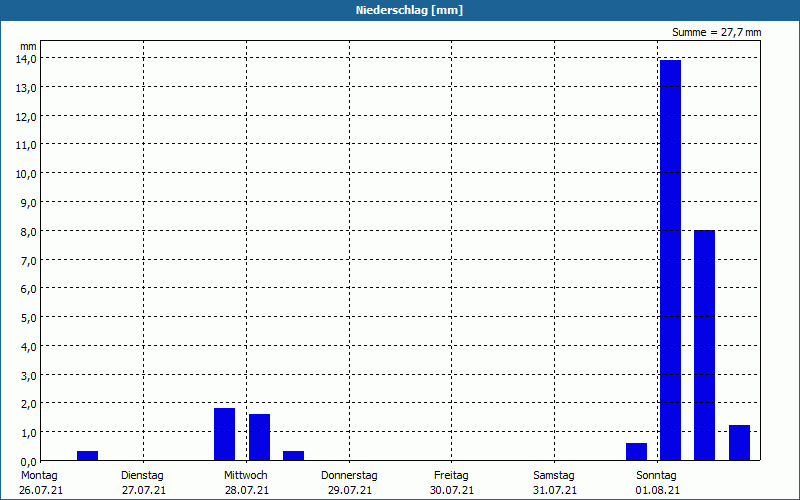Click the 5,0 y-axis value
The width and height of the screenshot is (800, 500).
coord(28,318)
